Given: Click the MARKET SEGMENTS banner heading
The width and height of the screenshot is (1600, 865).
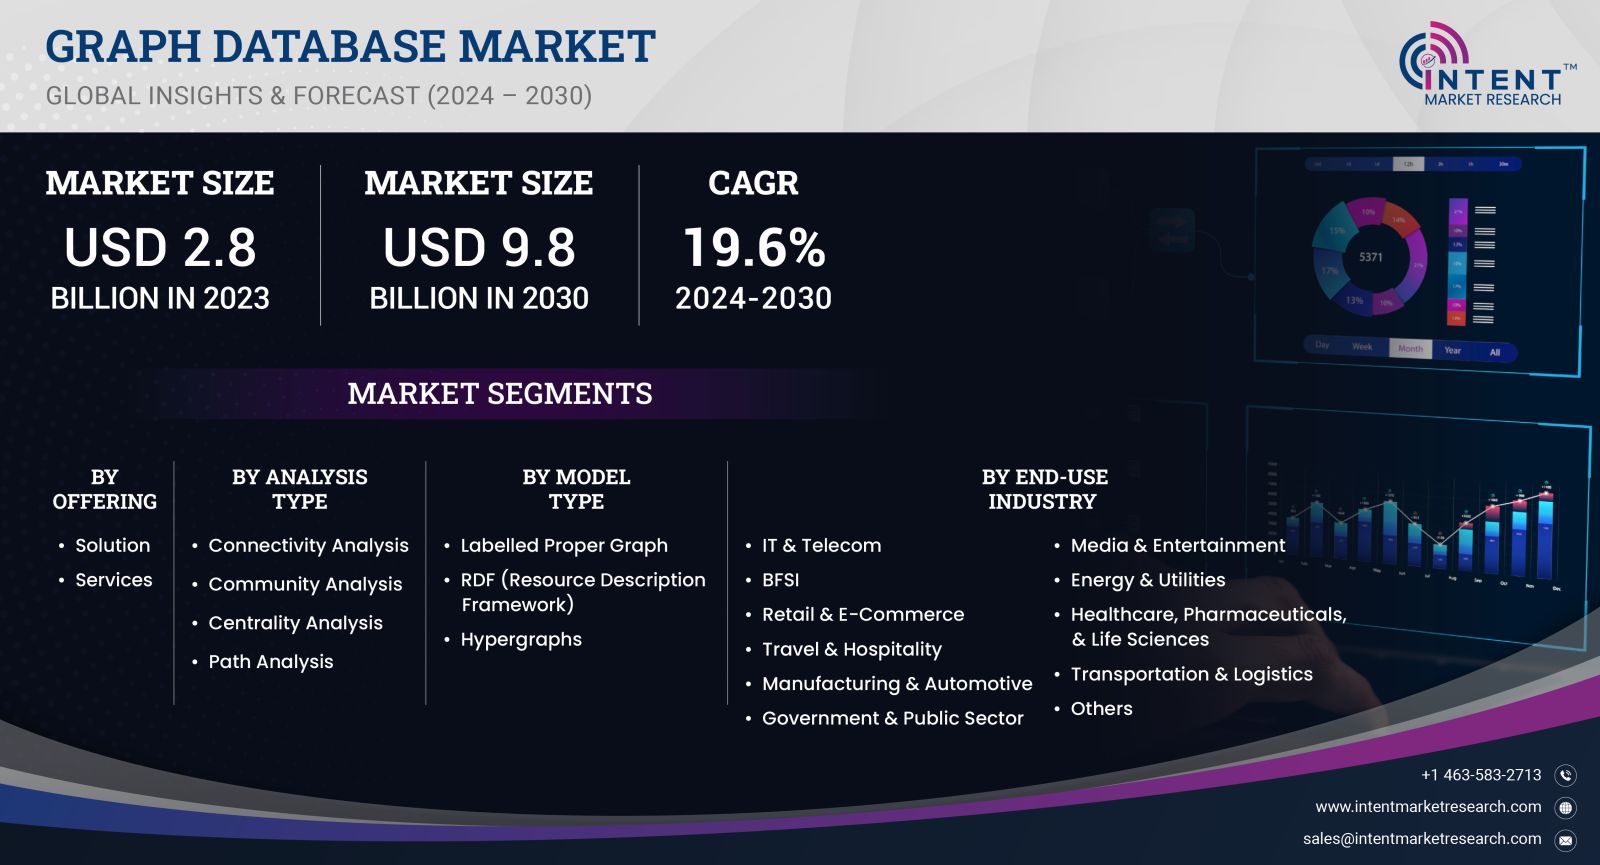Looking at the screenshot, I should 500,393.
